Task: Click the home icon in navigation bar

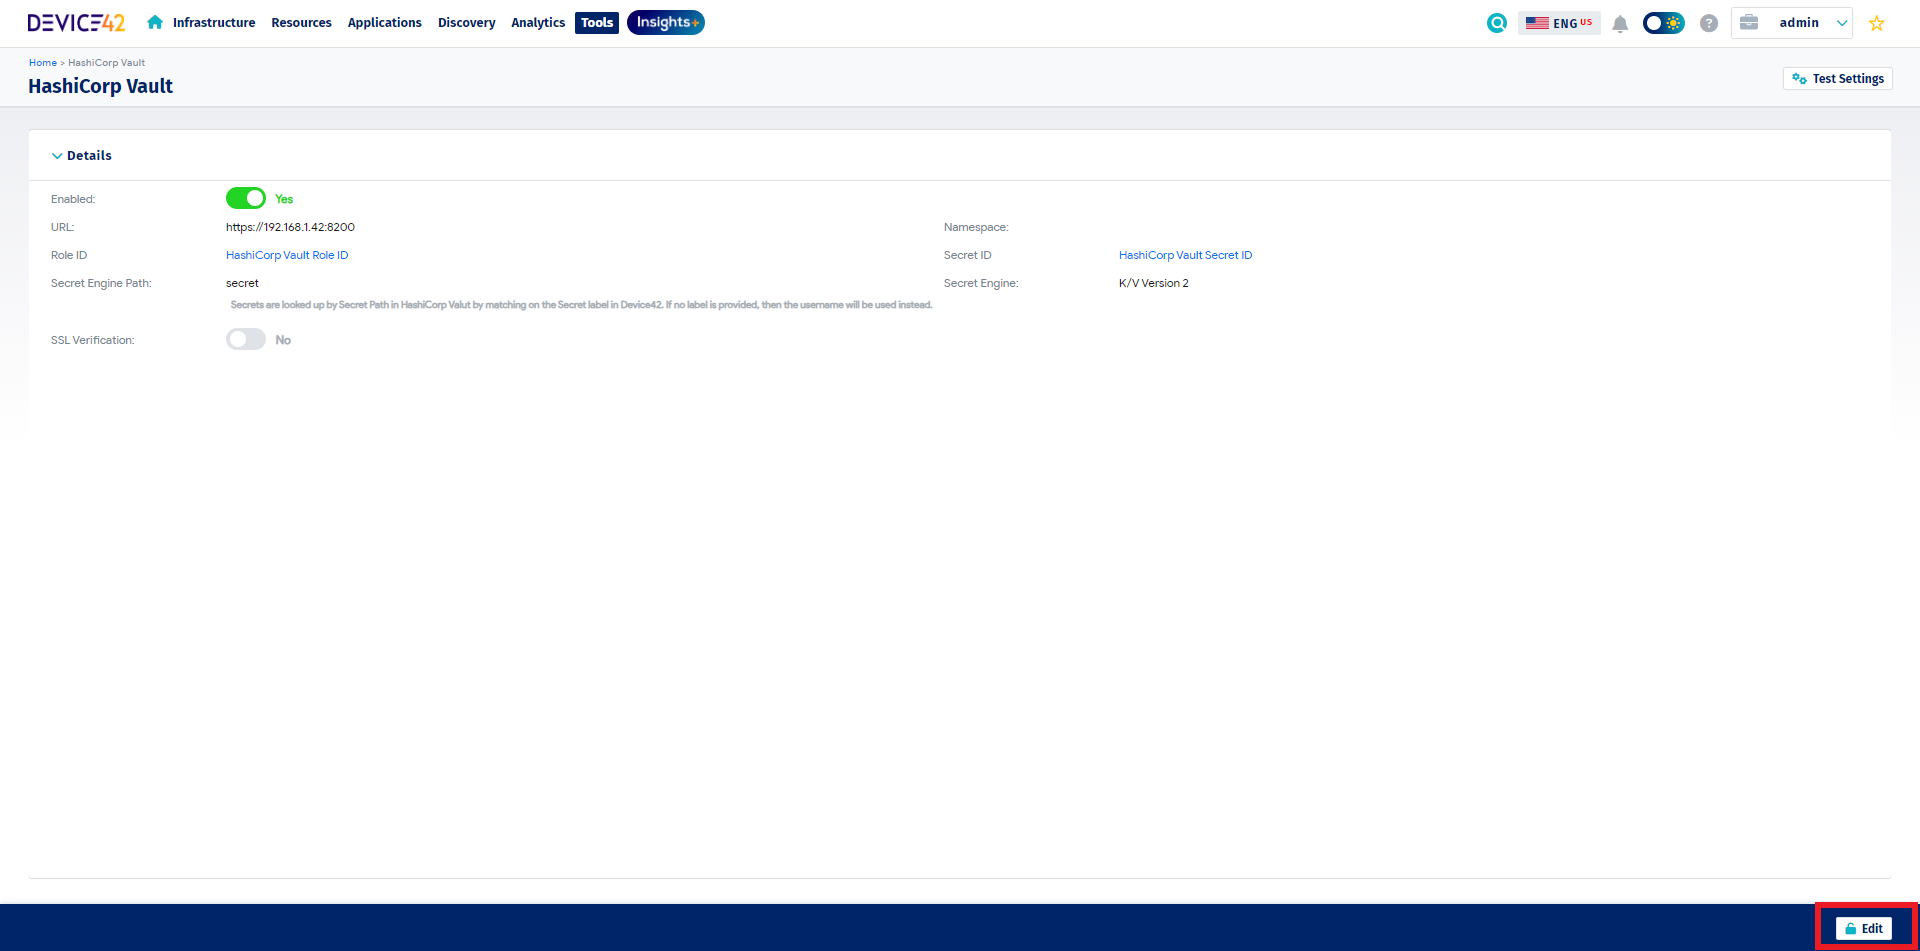Action: (x=155, y=22)
